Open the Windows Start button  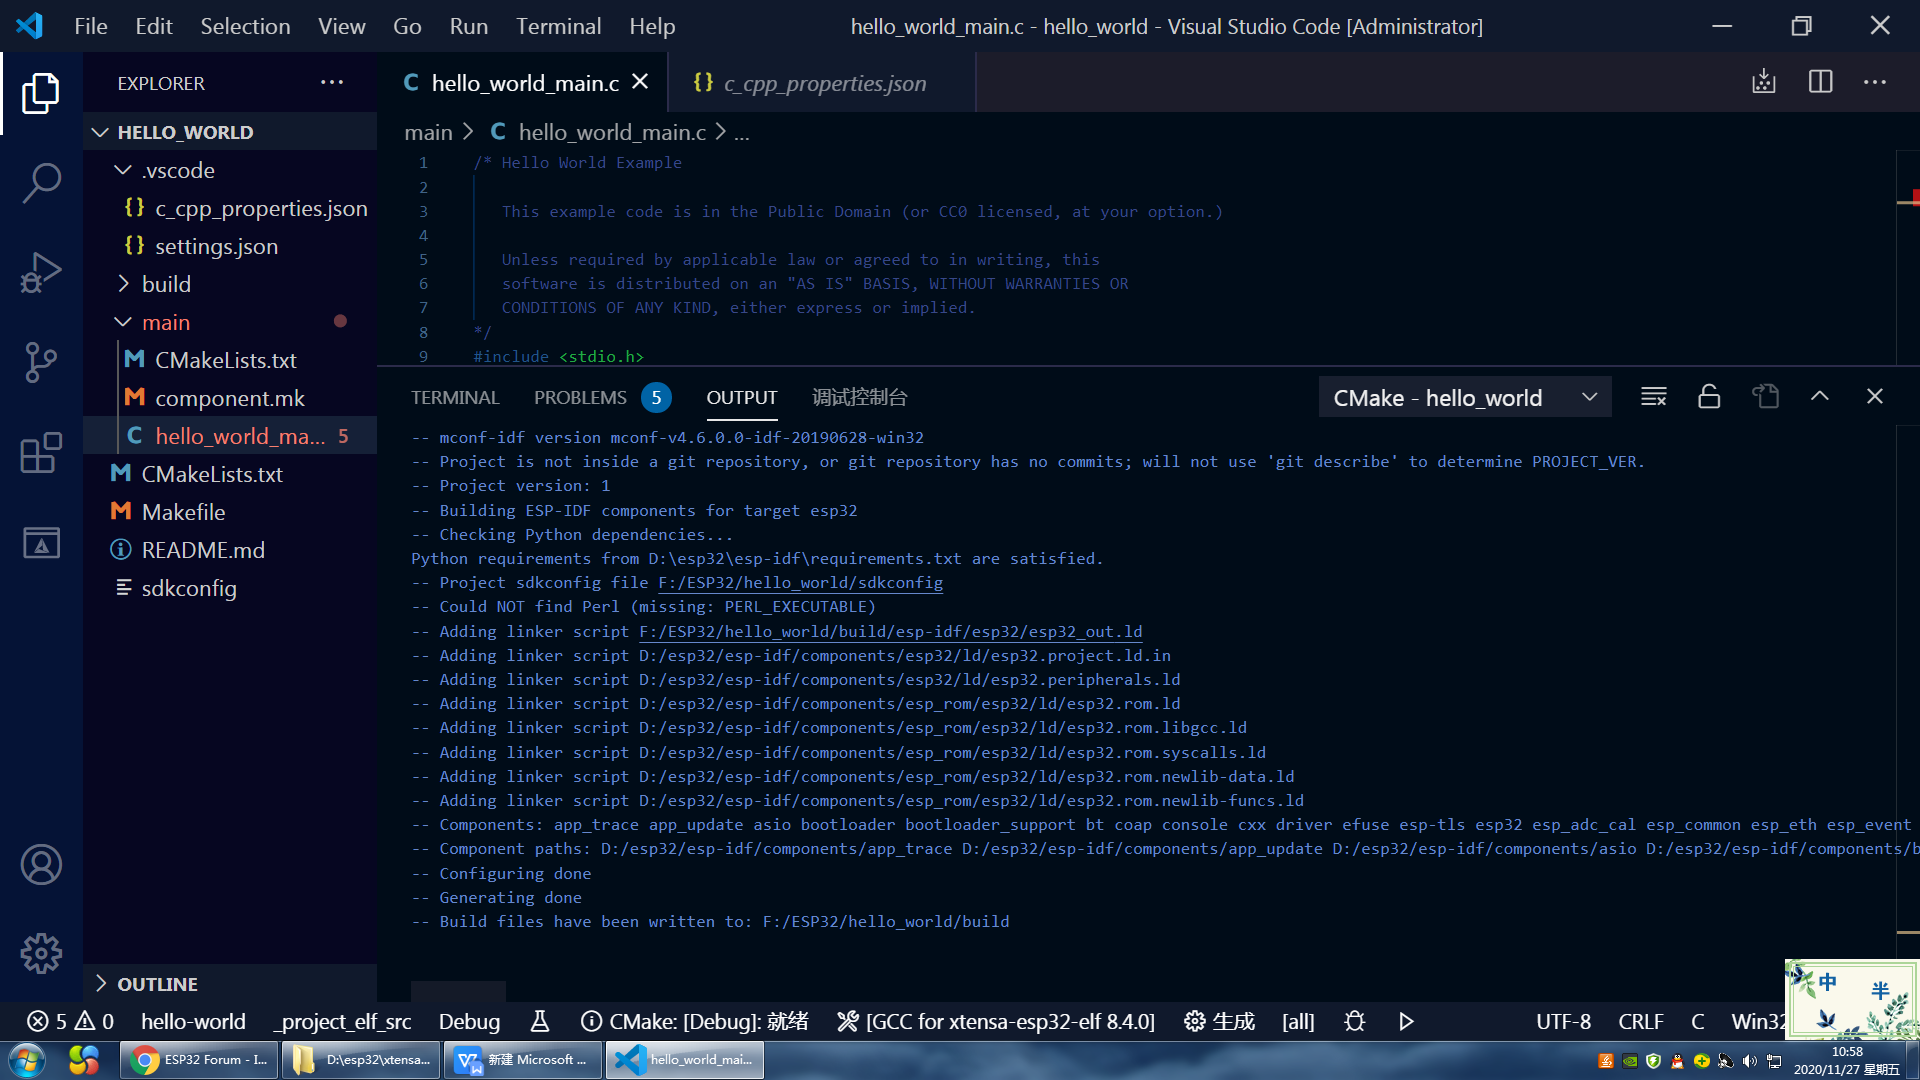tap(28, 1060)
